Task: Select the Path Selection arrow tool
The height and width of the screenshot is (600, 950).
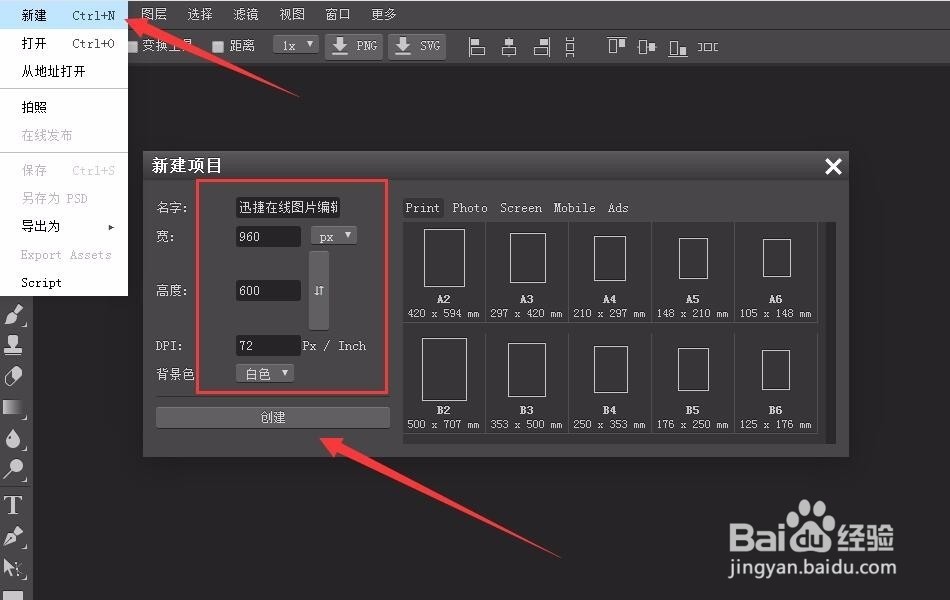Action: click(x=13, y=568)
